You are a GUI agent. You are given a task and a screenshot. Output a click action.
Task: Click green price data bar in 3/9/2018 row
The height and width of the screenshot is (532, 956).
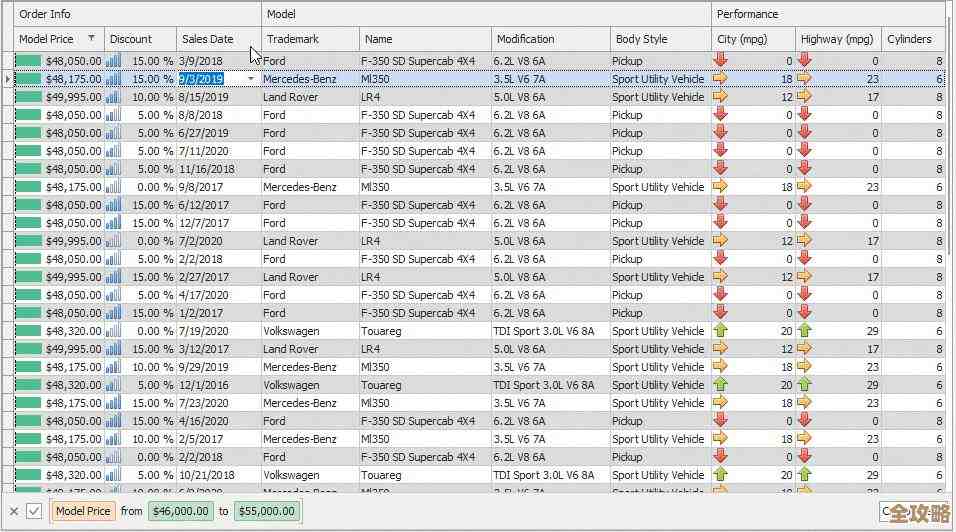point(28,61)
